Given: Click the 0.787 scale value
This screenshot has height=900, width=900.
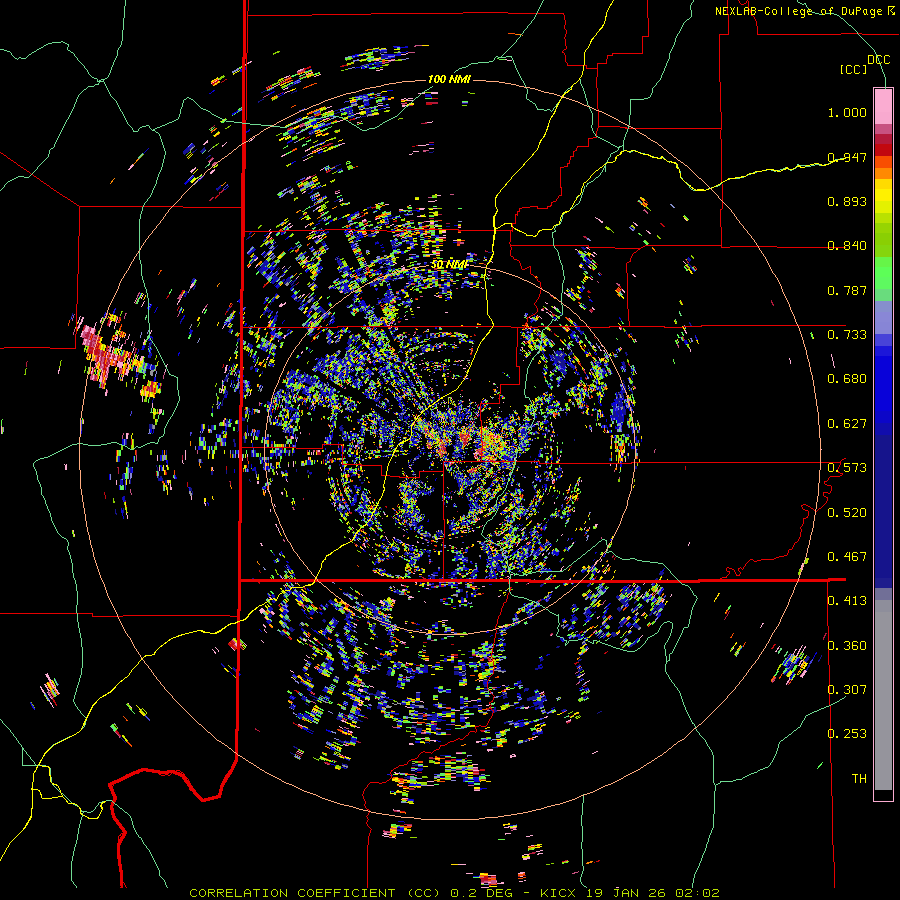Looking at the screenshot, I should (847, 290).
